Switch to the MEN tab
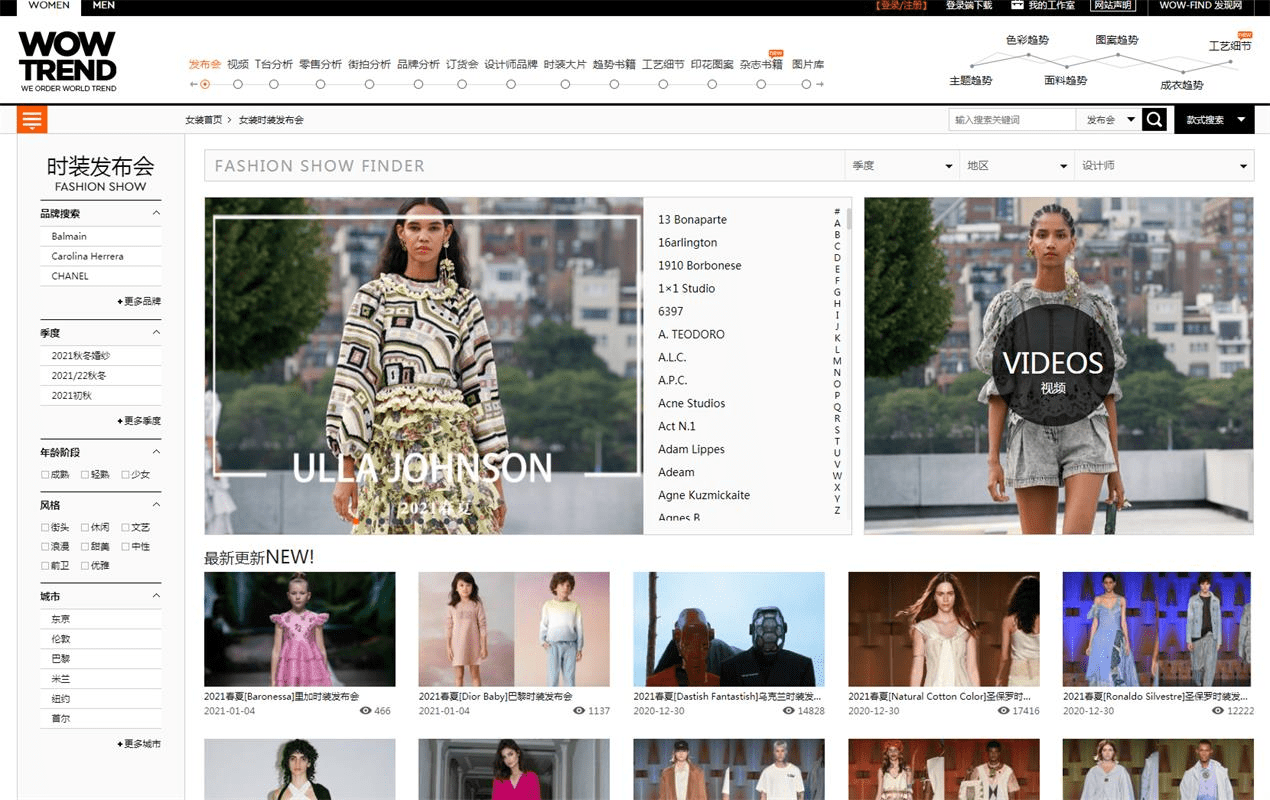1270x800 pixels. click(x=103, y=6)
